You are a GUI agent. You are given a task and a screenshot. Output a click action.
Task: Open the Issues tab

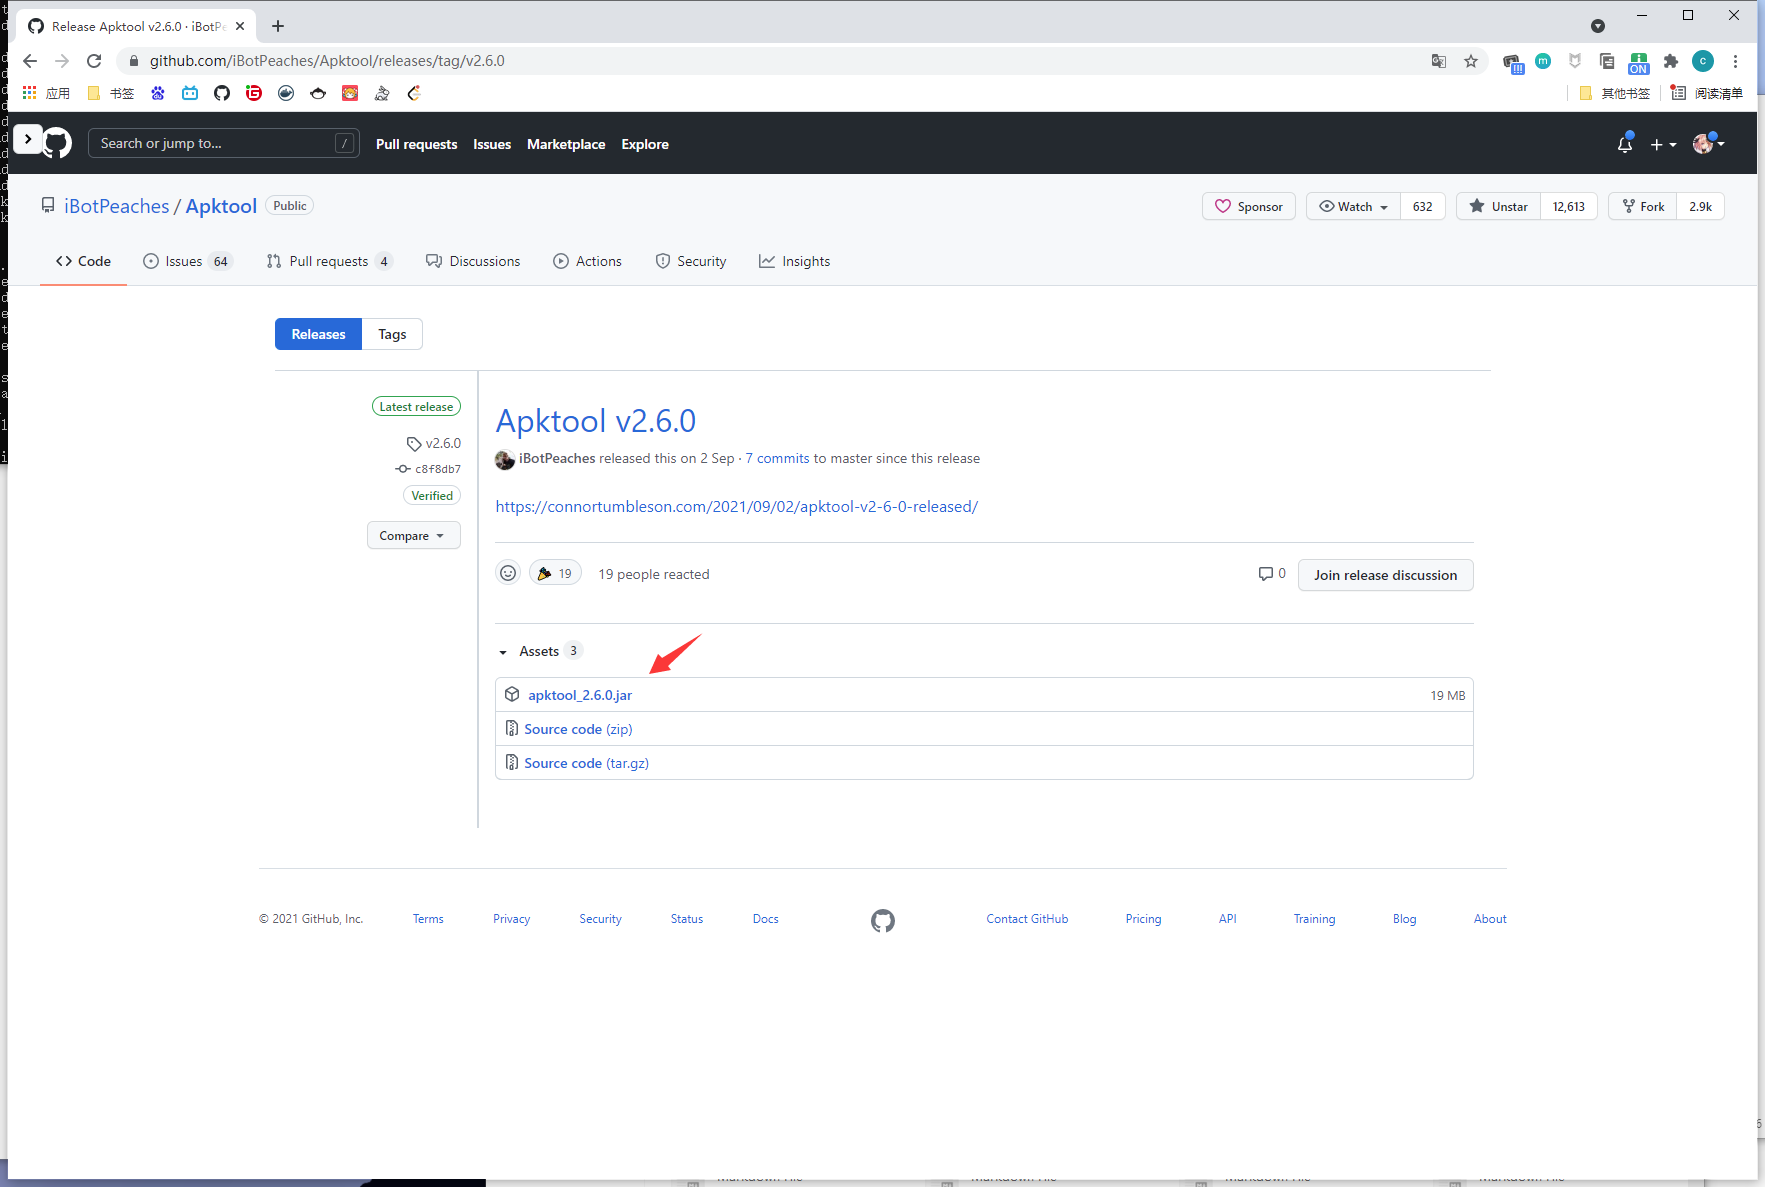184,261
